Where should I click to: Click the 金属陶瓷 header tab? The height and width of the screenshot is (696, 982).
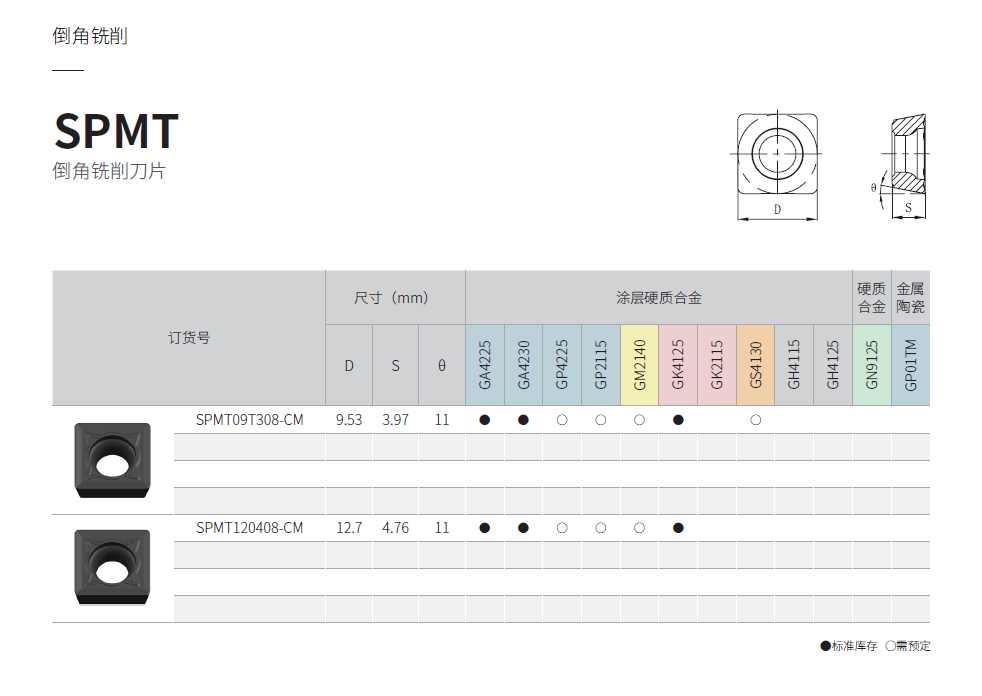[910, 298]
